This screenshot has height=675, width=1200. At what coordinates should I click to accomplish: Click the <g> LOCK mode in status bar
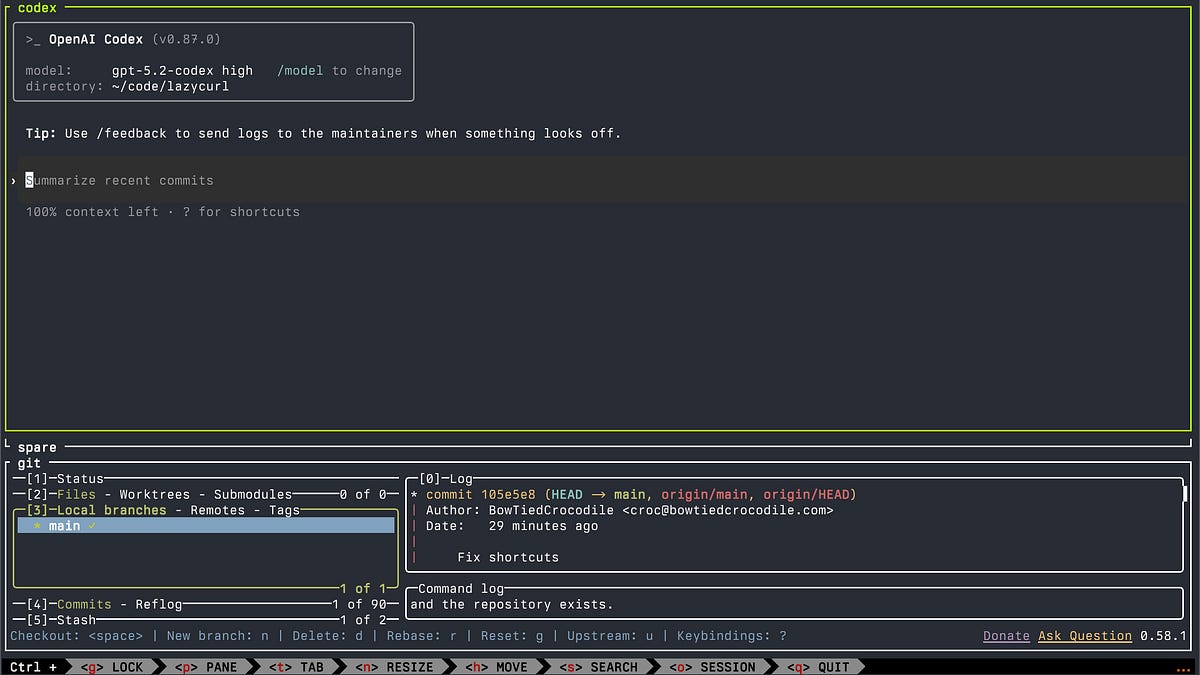[x=112, y=667]
